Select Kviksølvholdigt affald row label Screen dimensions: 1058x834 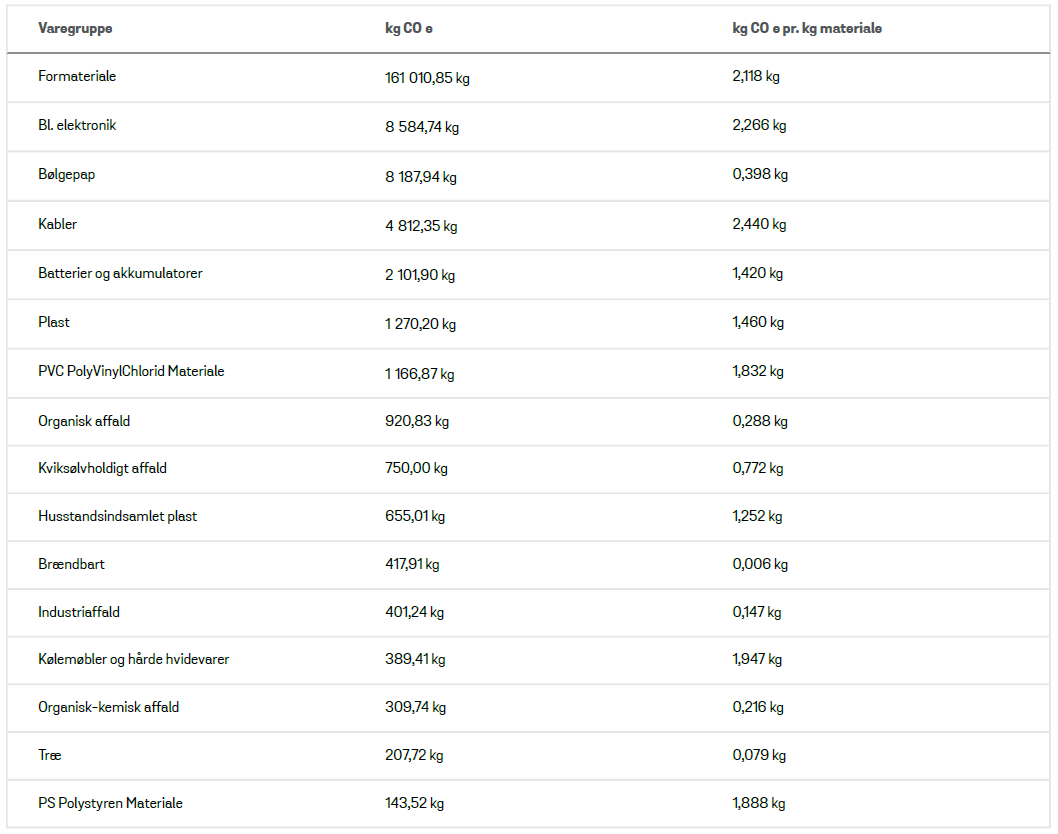(102, 468)
